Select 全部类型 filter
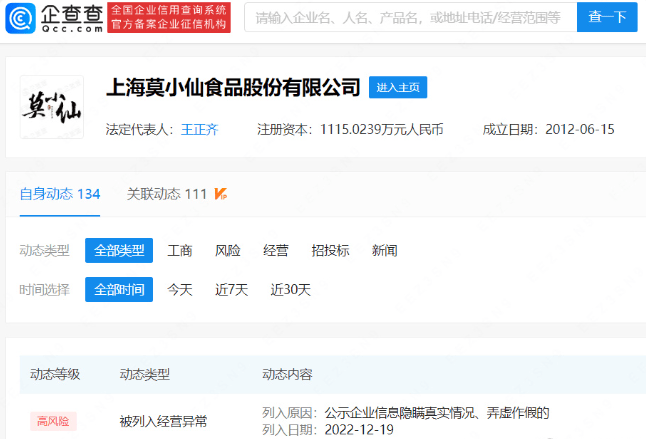 pos(119,250)
